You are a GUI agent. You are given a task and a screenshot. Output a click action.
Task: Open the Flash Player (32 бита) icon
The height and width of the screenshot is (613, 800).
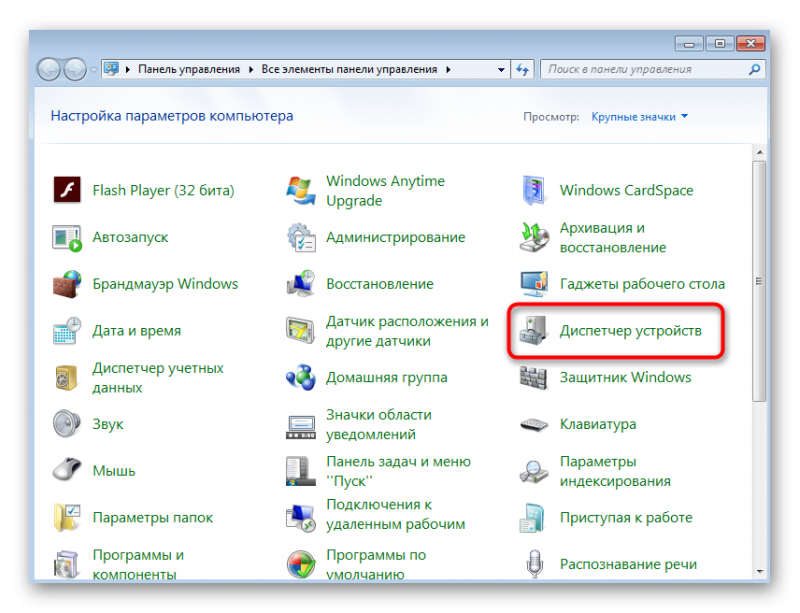[67, 190]
